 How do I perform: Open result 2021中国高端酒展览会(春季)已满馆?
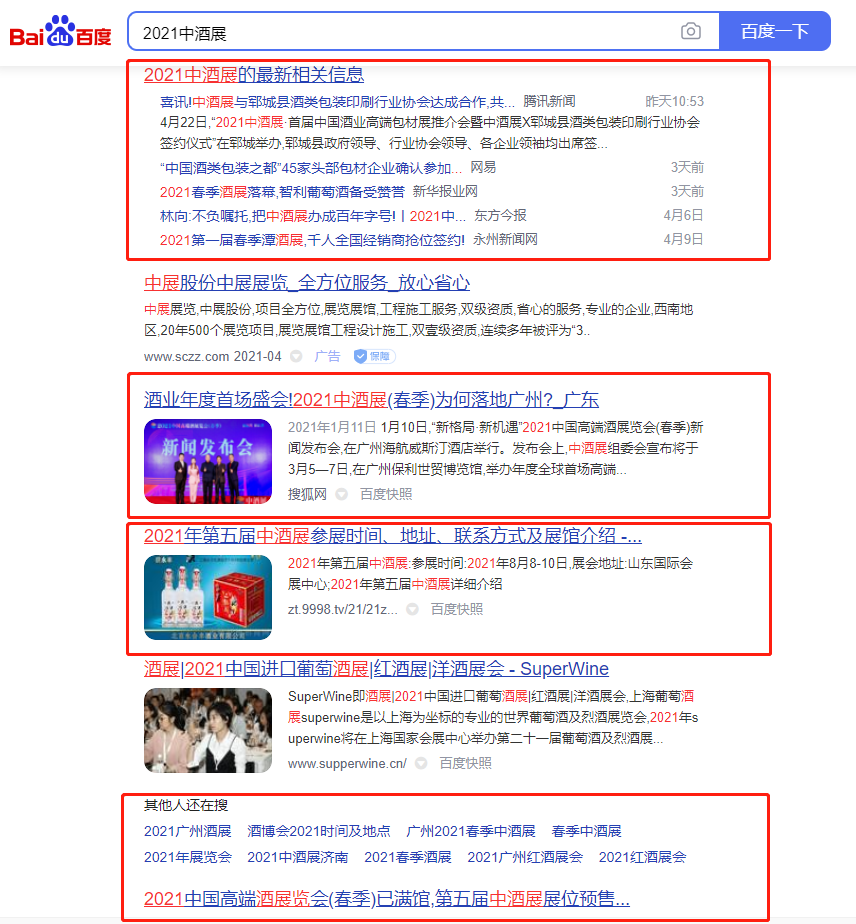click(x=387, y=899)
